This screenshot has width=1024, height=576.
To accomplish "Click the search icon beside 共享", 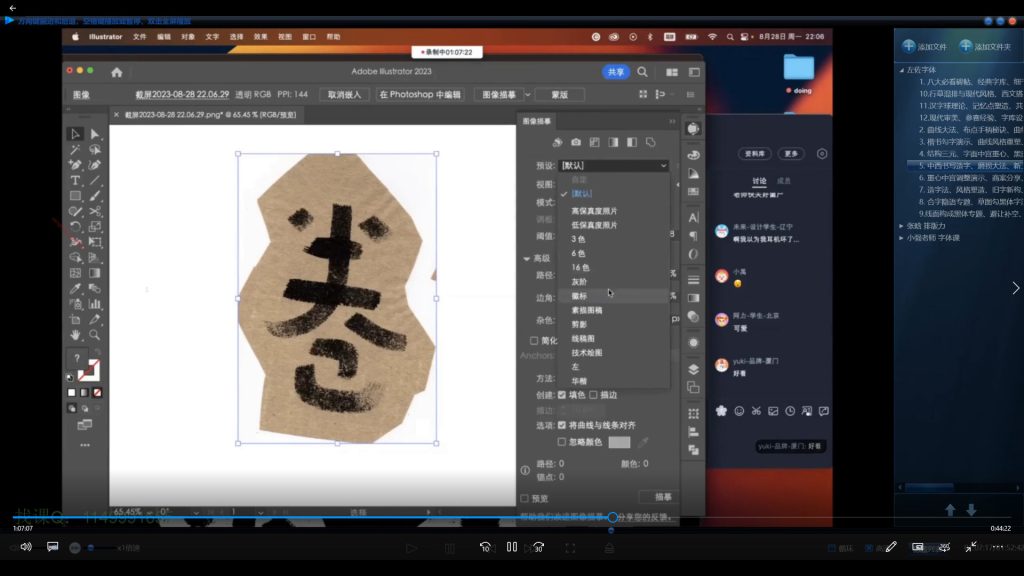I will 642,72.
